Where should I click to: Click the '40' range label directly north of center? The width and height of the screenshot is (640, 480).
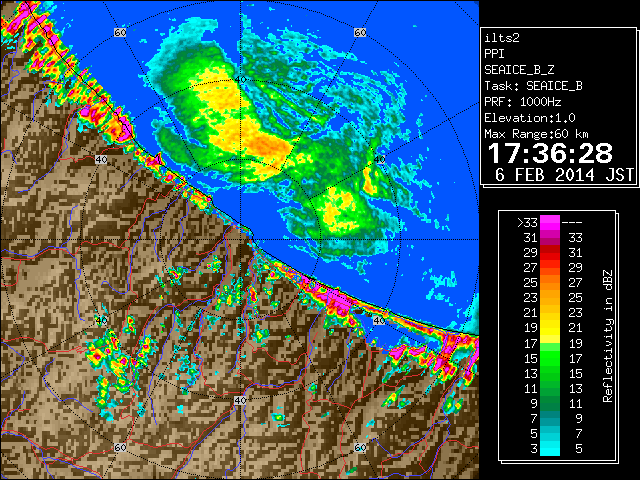click(240, 79)
